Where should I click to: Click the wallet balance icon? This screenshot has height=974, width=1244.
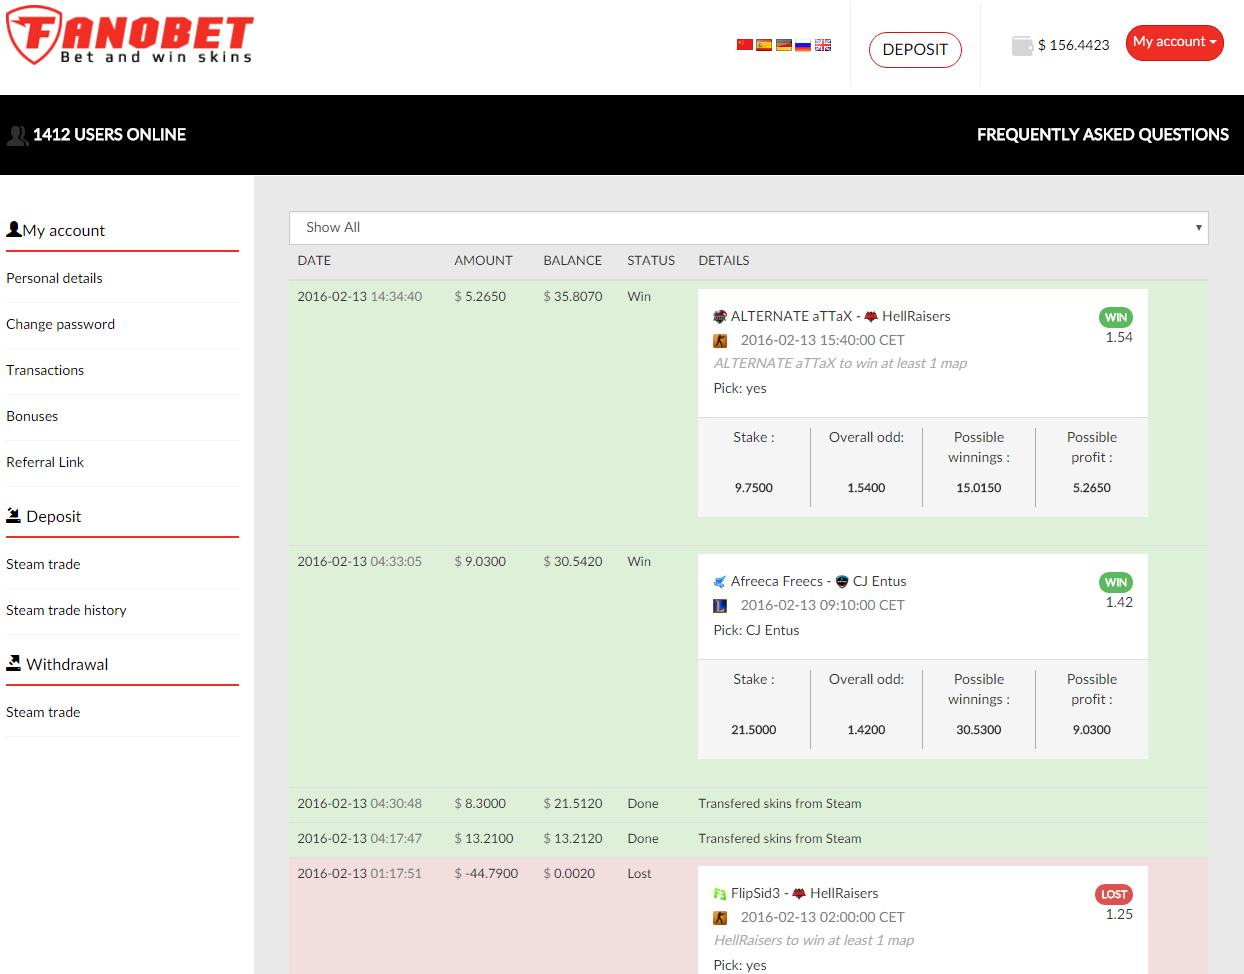[x=1022, y=46]
